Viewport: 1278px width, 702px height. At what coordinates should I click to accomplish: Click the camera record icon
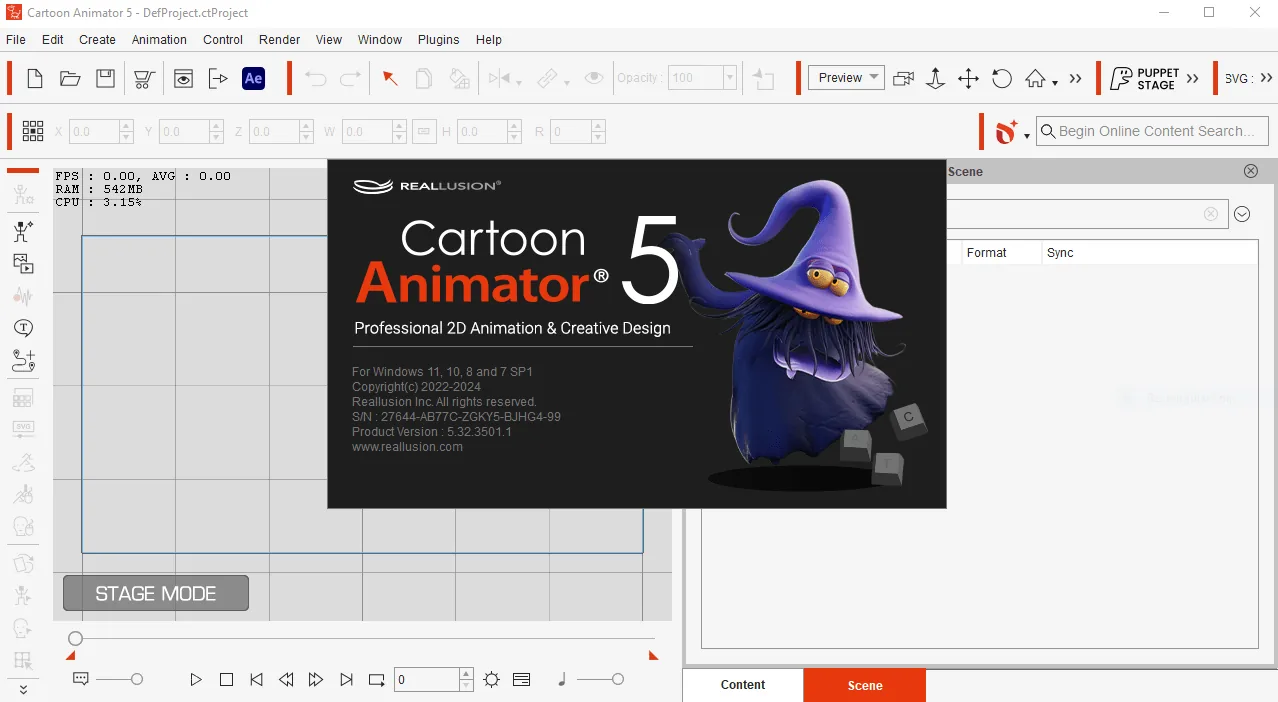click(903, 78)
